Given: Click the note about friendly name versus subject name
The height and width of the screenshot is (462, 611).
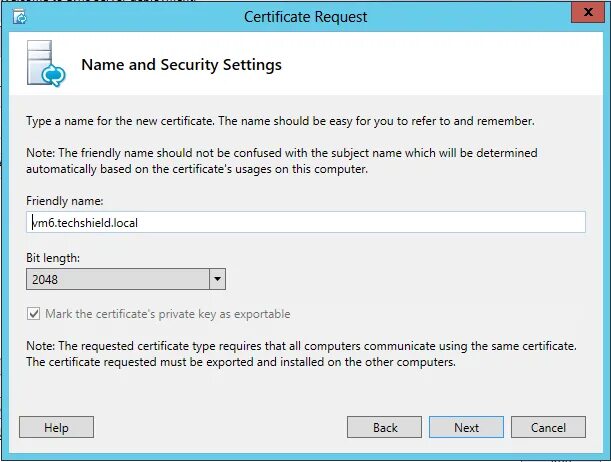Looking at the screenshot, I should pos(282,161).
